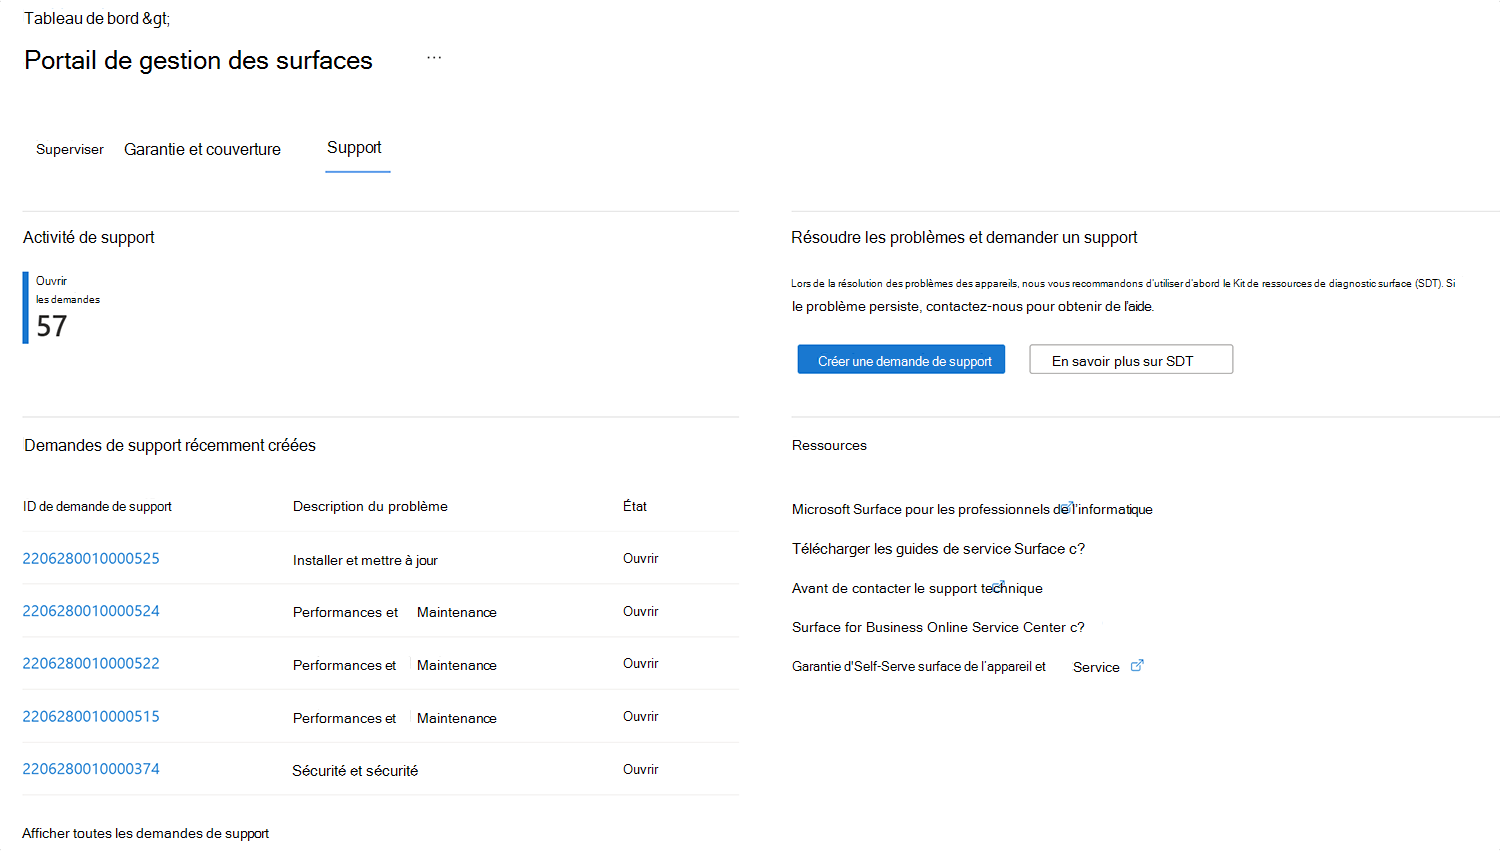
Task: Open support request 2206280010000522
Action: click(91, 663)
